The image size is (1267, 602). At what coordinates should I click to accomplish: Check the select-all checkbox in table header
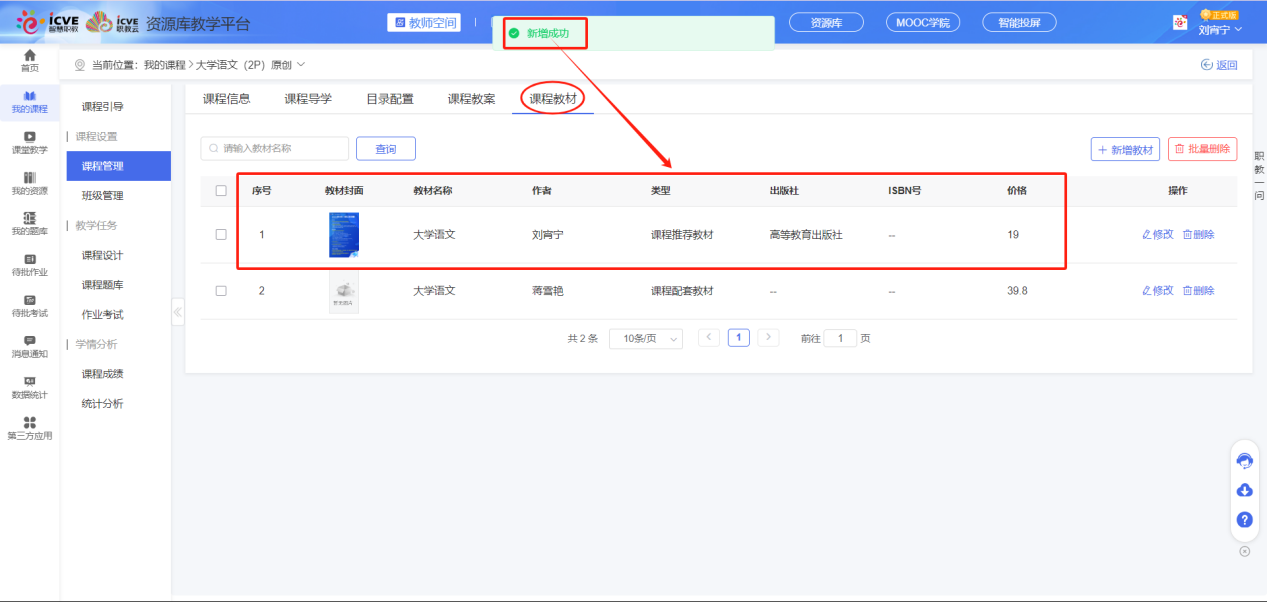pyautogui.click(x=221, y=190)
